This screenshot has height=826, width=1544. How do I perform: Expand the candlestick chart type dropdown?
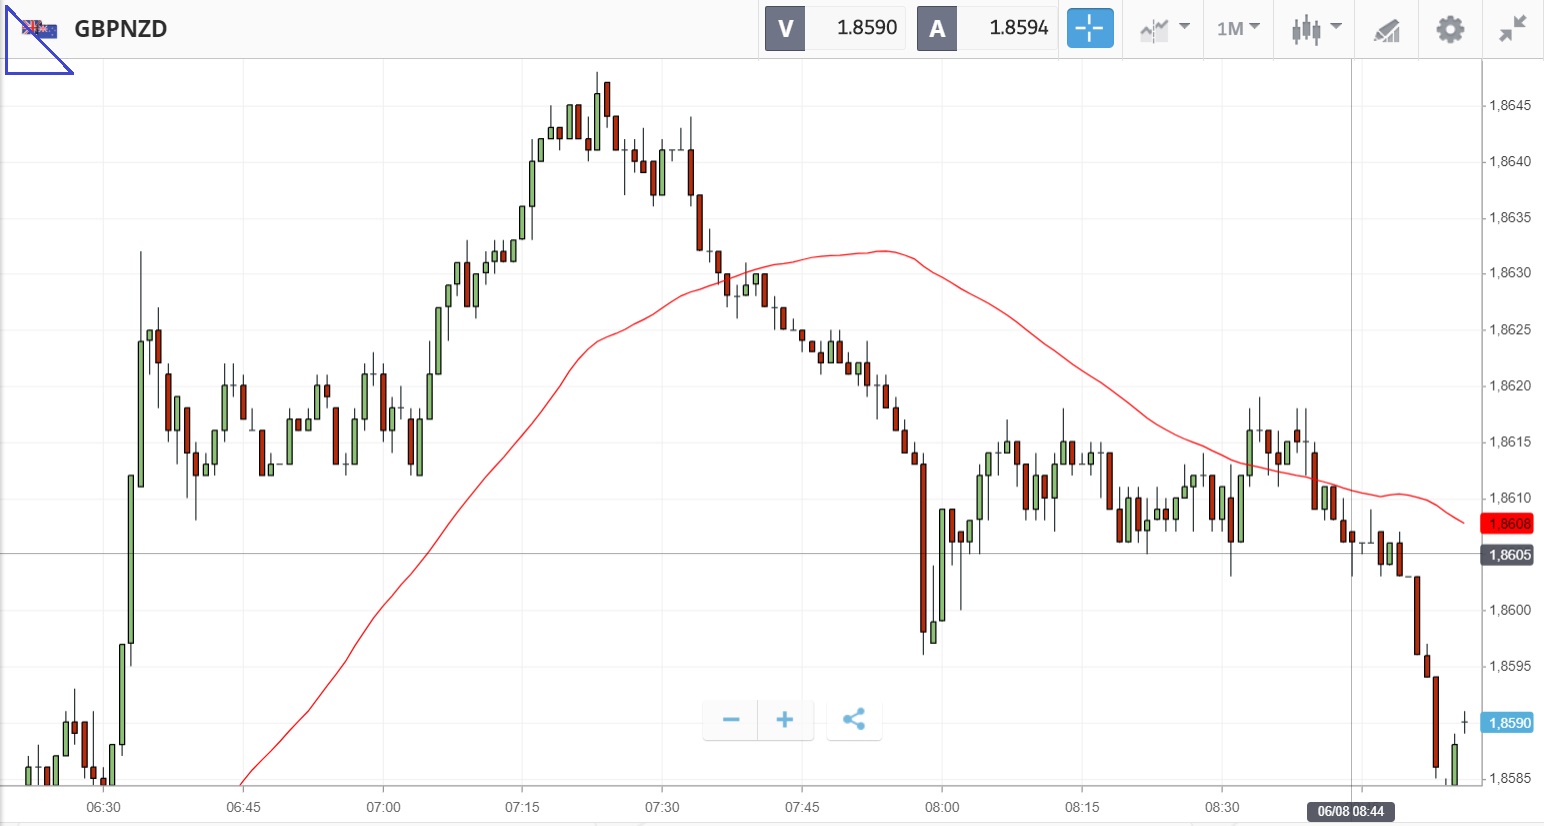[x=1314, y=28]
